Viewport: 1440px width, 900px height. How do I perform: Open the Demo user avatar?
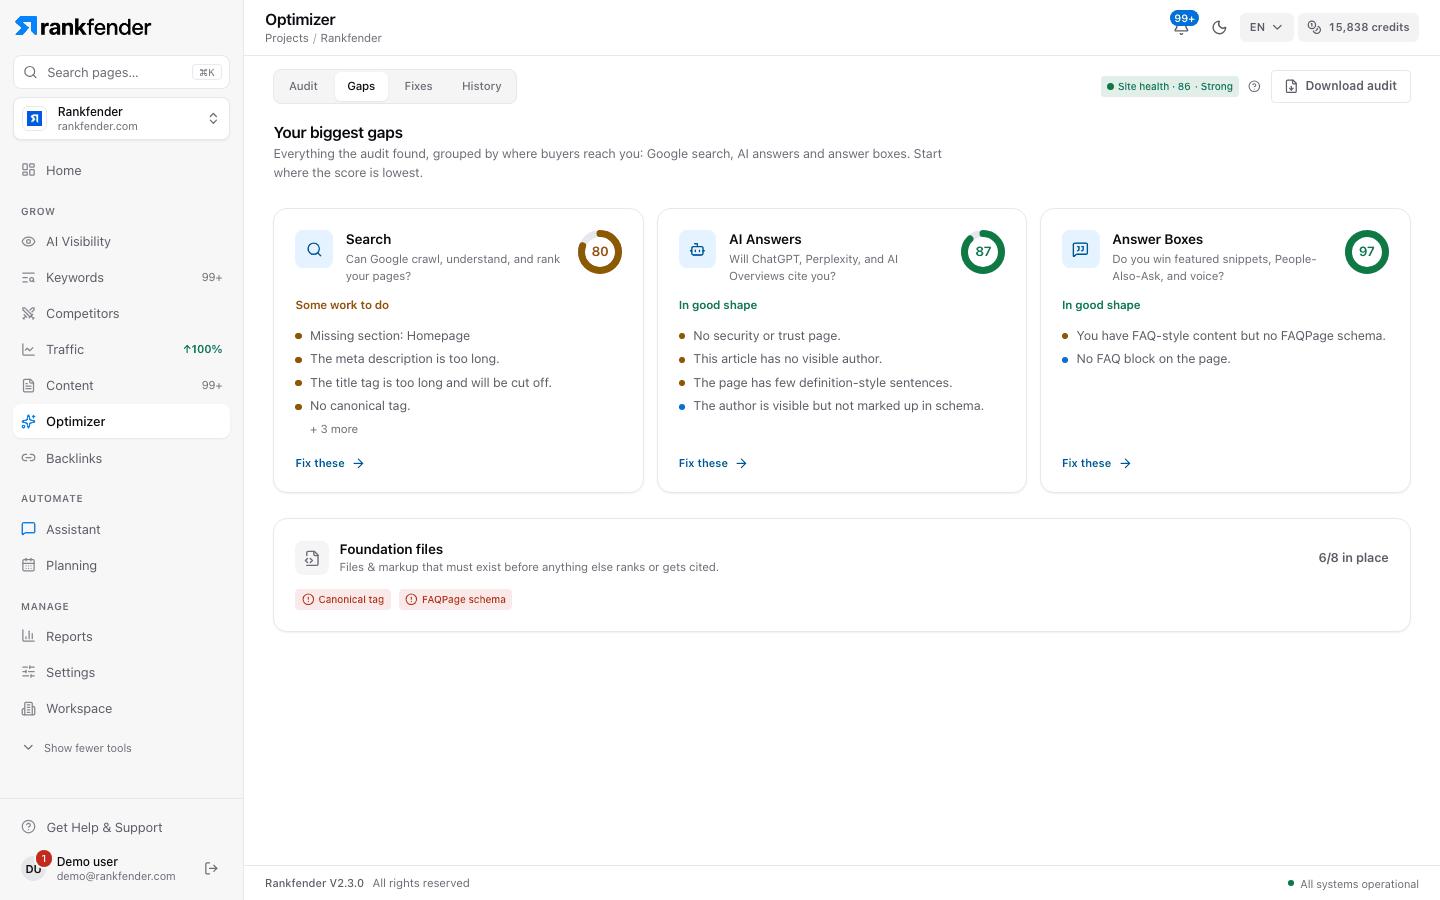click(x=34, y=868)
